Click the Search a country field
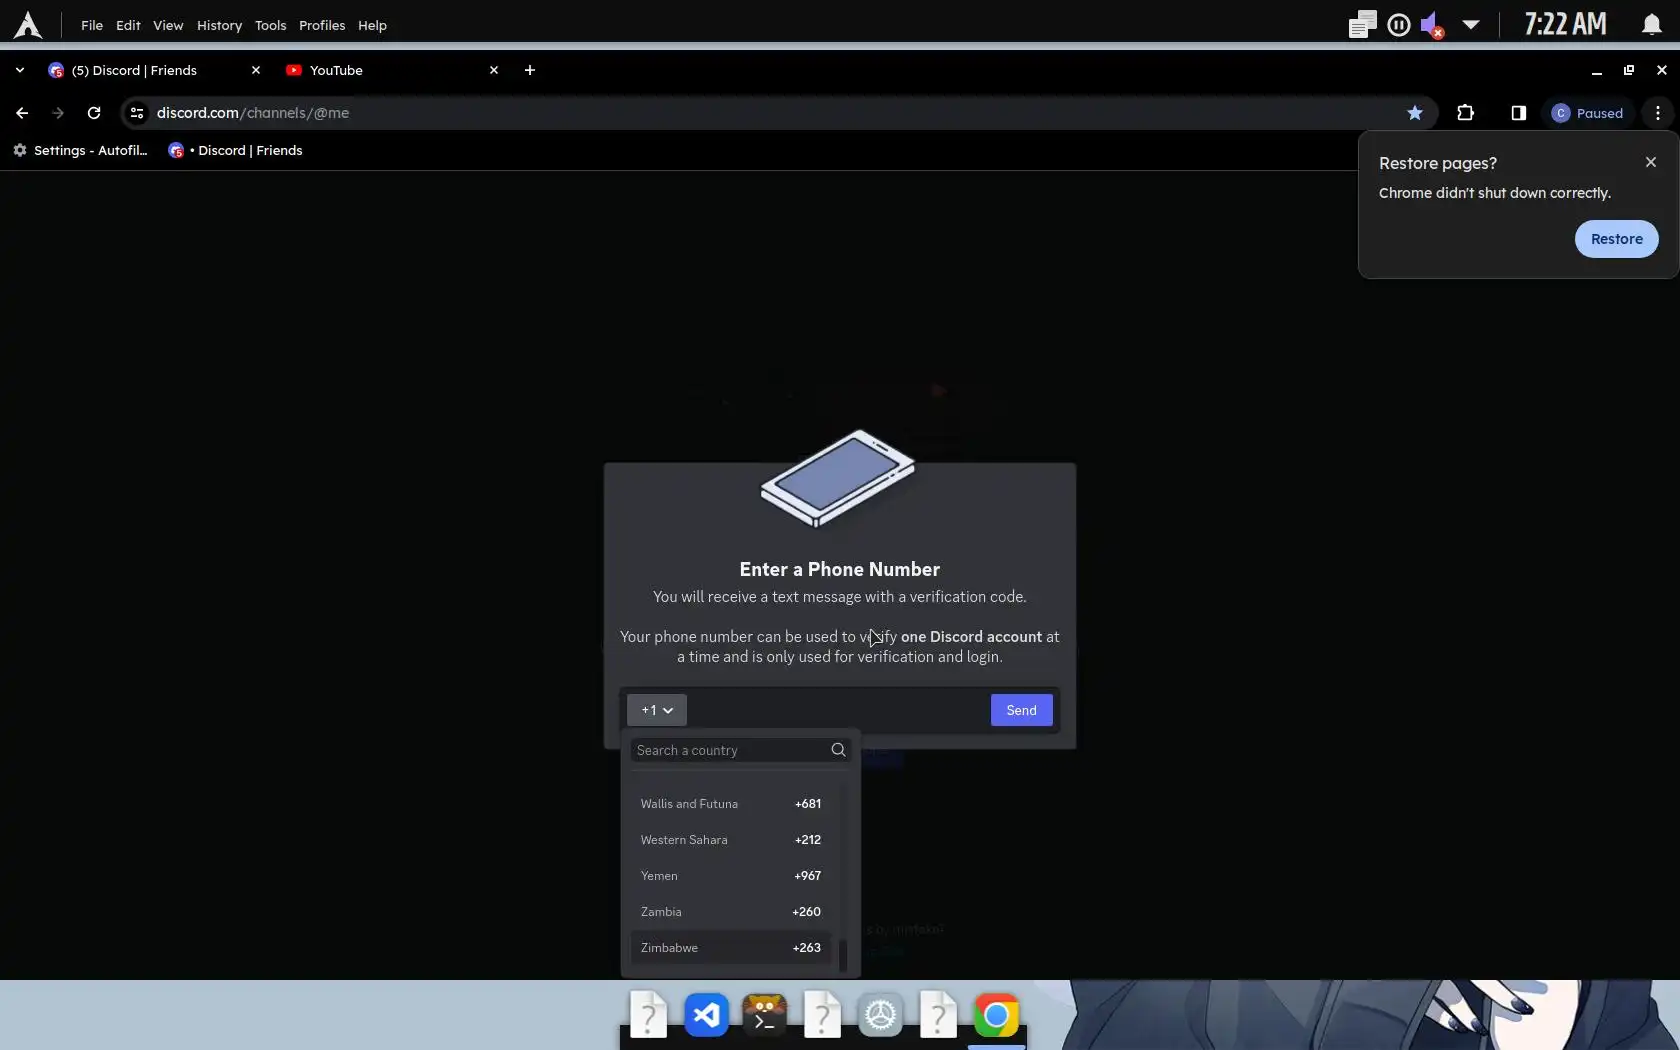1680x1050 pixels. coord(741,750)
